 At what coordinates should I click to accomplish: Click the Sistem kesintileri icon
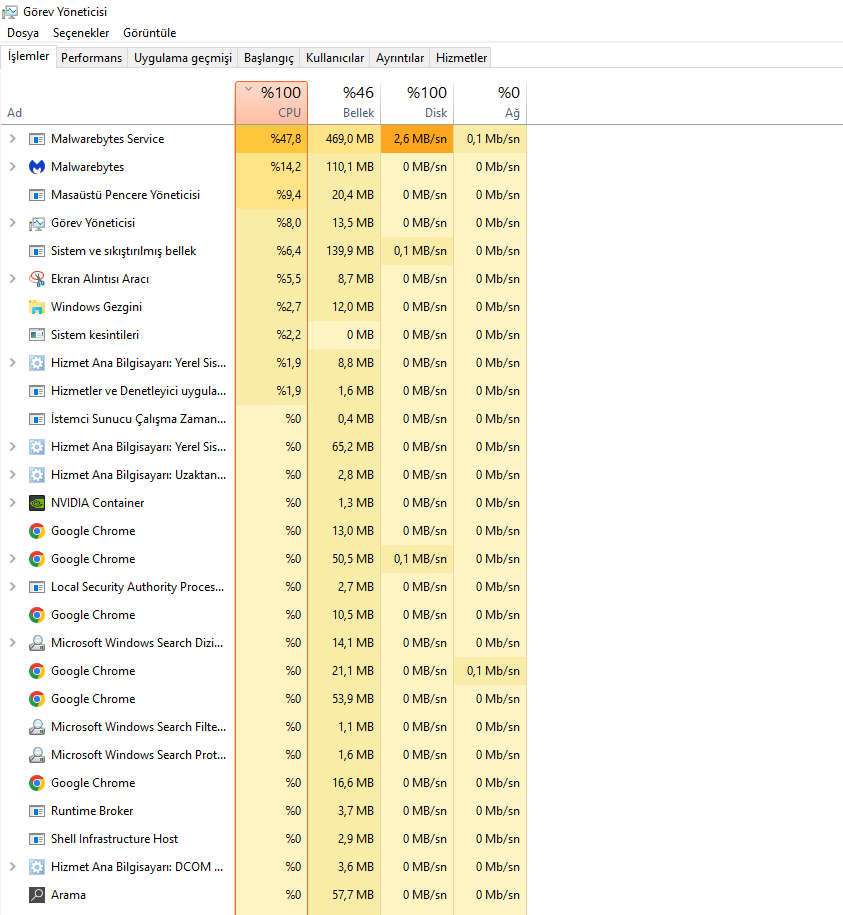point(37,335)
